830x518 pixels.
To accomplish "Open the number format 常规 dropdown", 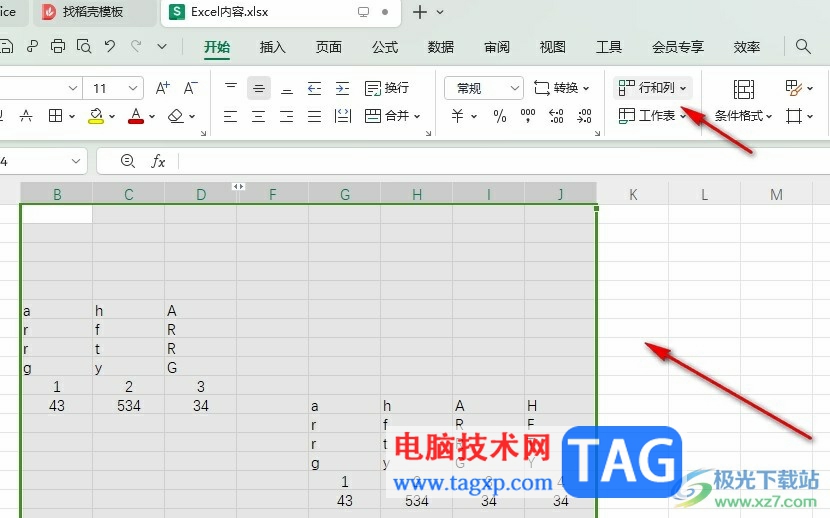I will [514, 88].
